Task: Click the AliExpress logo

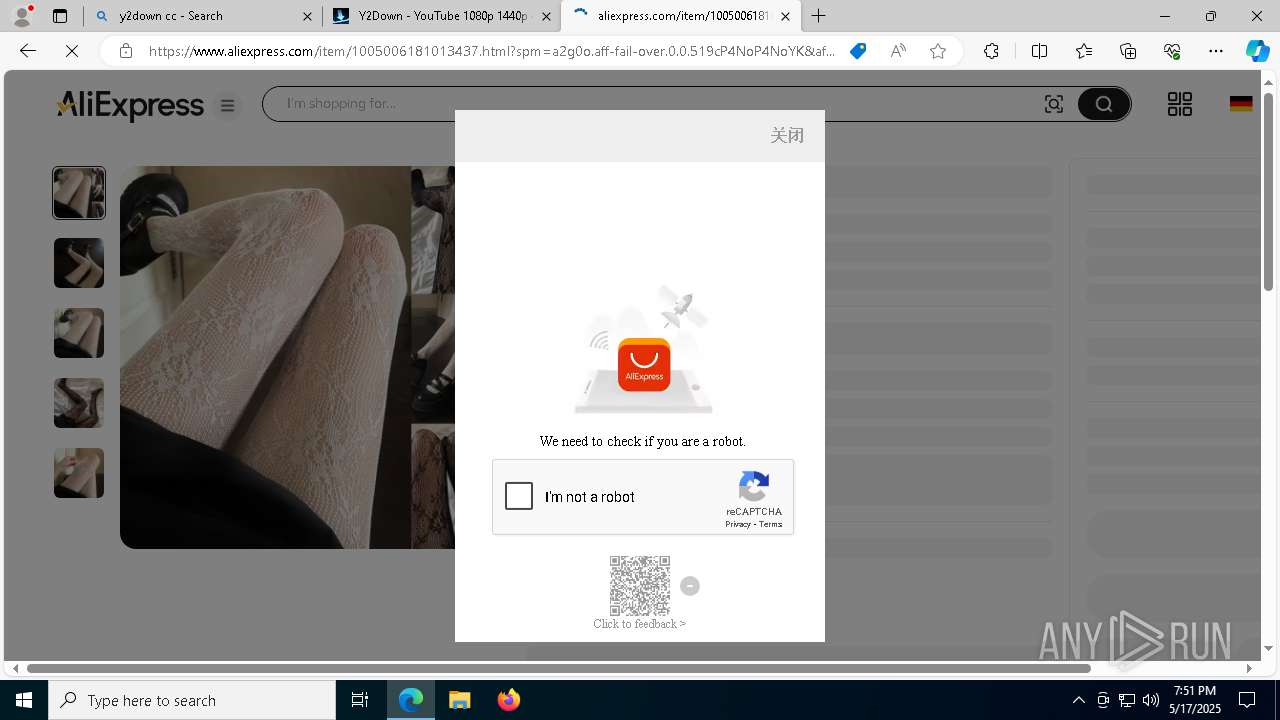Action: 130,105
